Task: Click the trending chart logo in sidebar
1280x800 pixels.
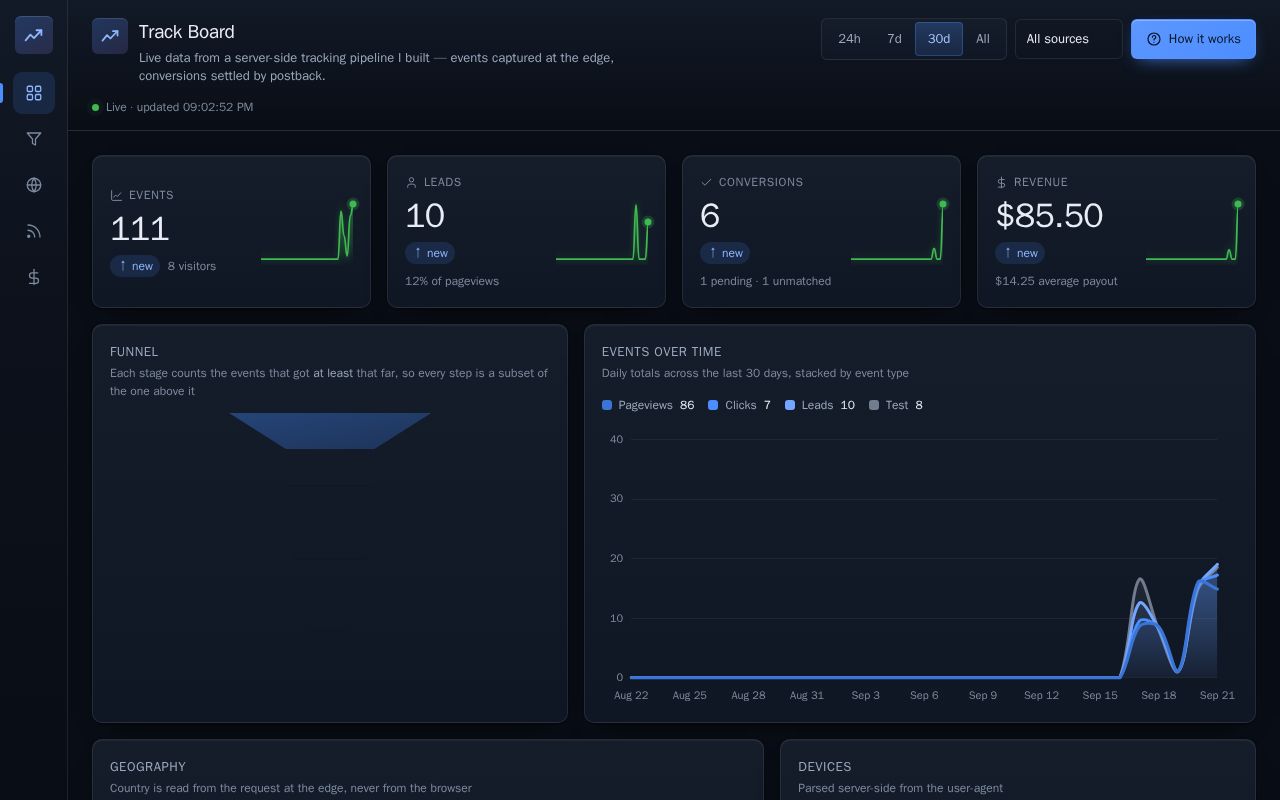Action: click(34, 35)
